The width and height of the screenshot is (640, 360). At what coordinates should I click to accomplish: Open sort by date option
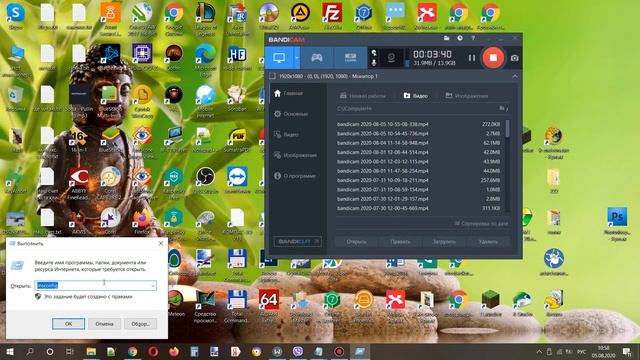[481, 224]
